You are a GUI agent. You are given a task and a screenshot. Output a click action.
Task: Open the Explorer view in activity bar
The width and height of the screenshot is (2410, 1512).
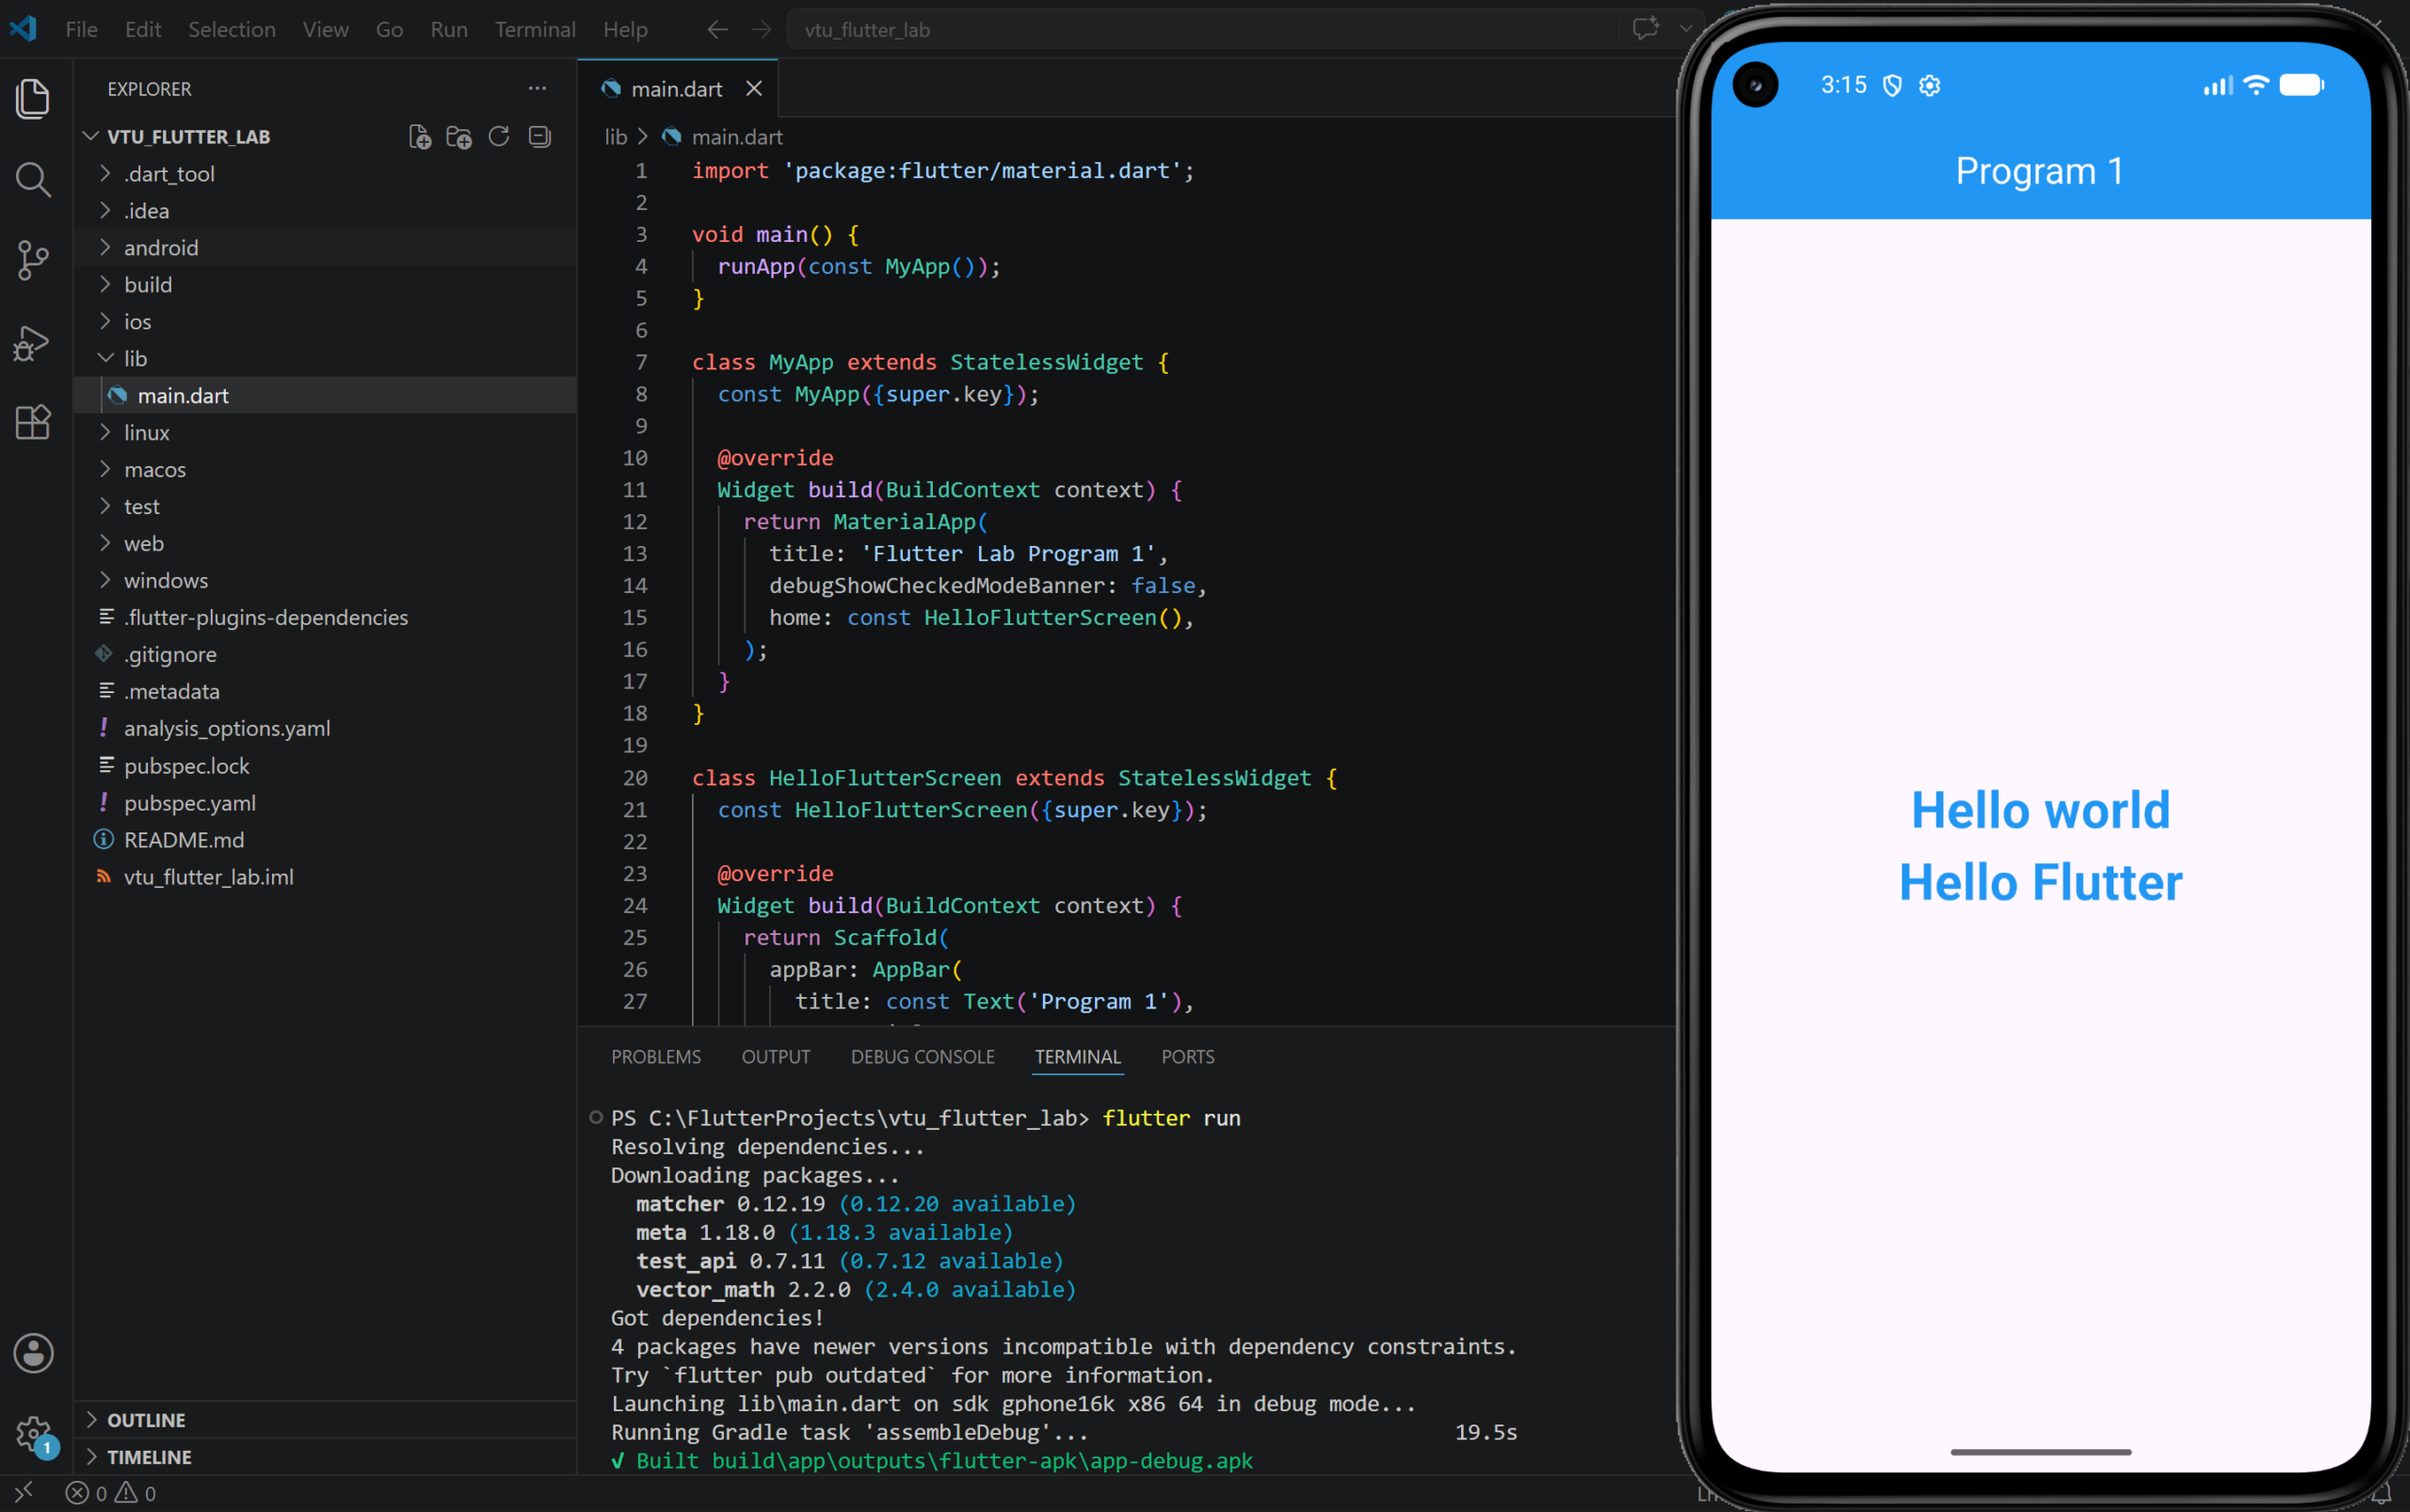(33, 98)
